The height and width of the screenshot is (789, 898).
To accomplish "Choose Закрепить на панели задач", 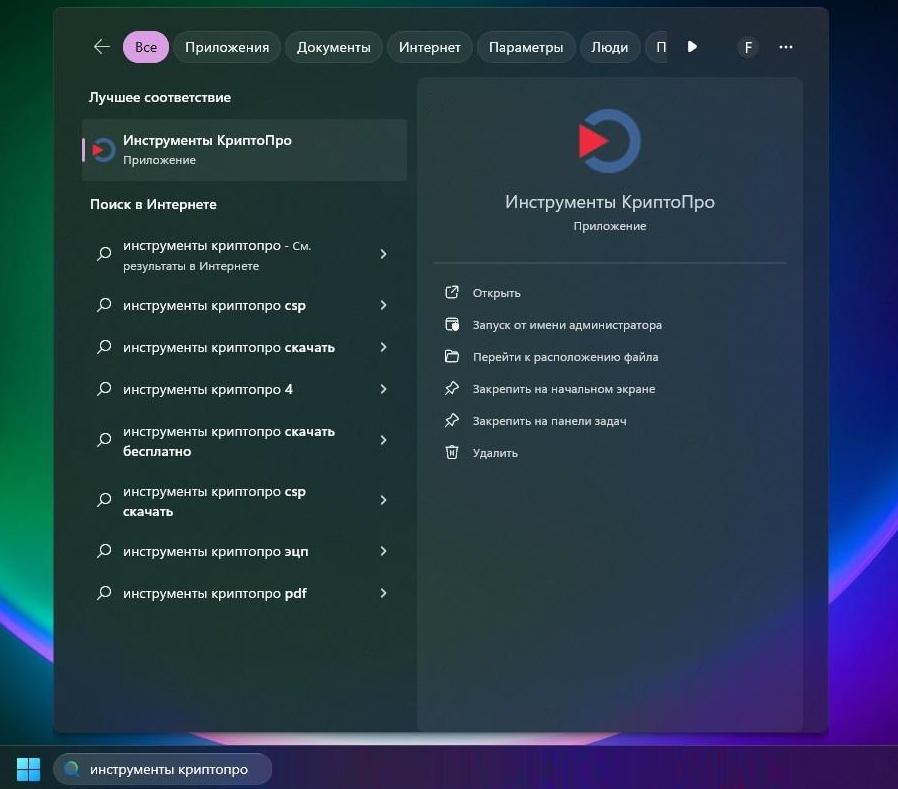I will (549, 421).
